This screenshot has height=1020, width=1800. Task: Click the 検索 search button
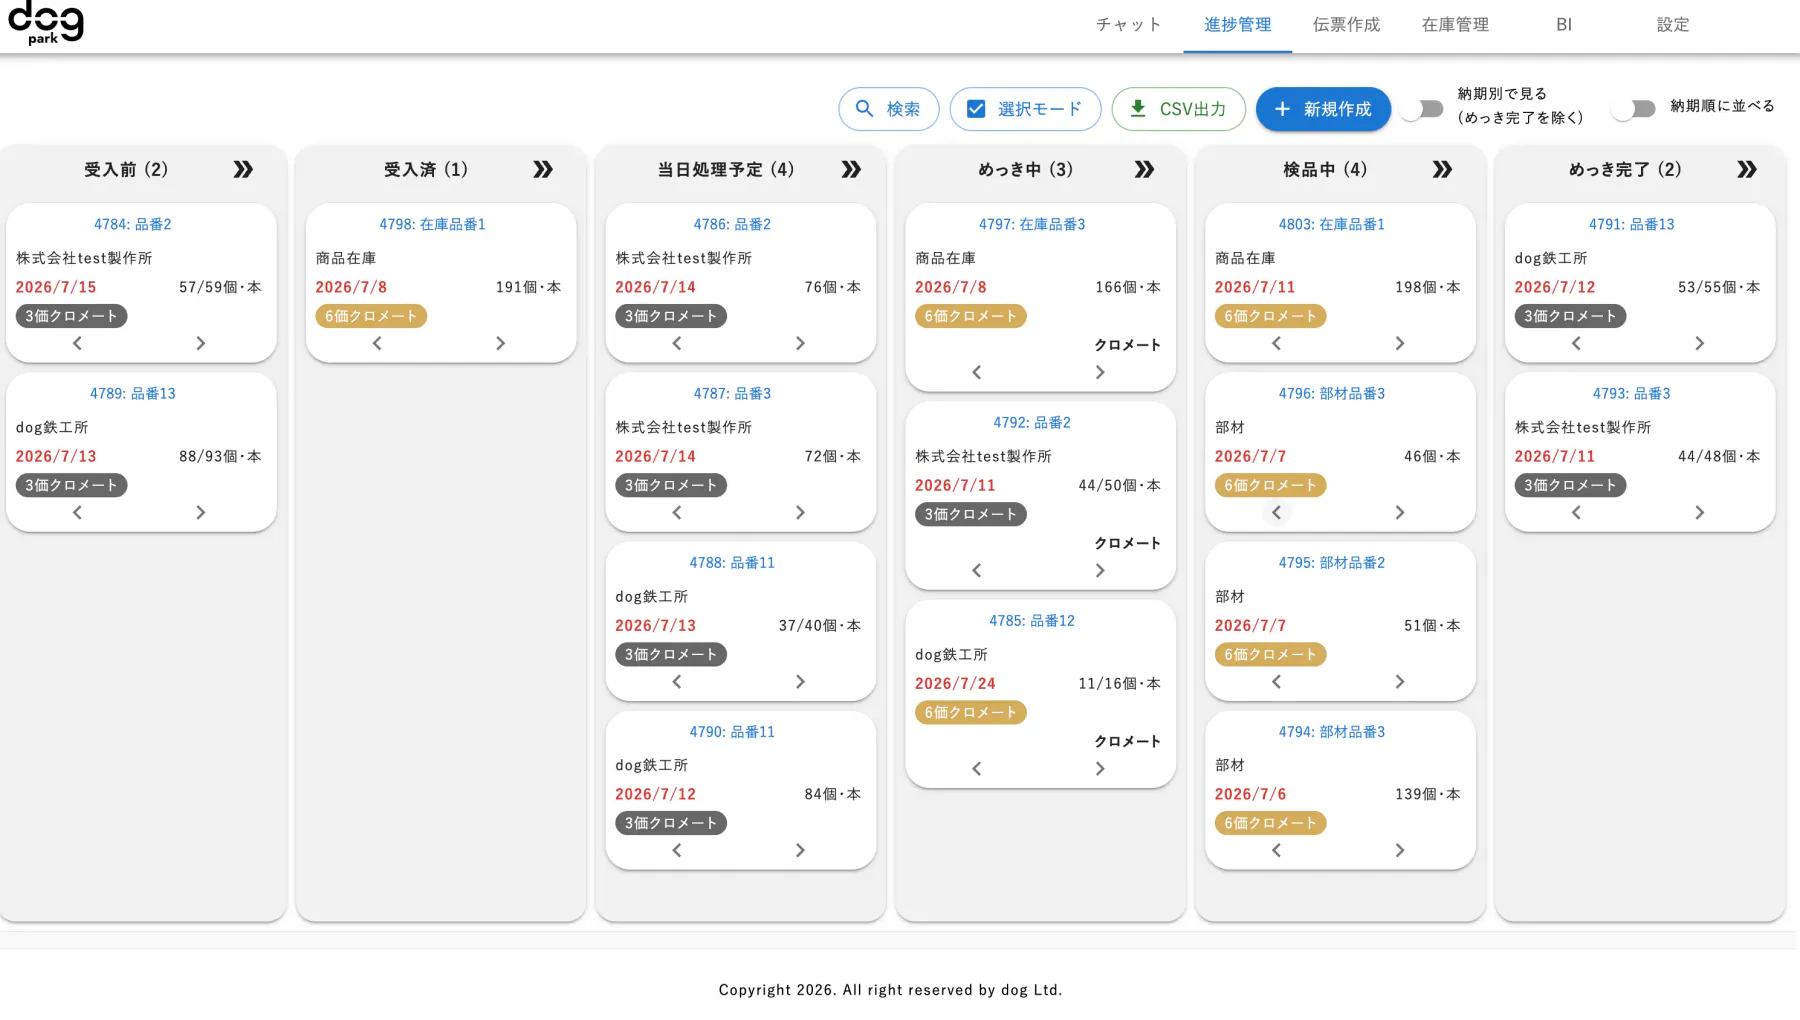point(888,109)
